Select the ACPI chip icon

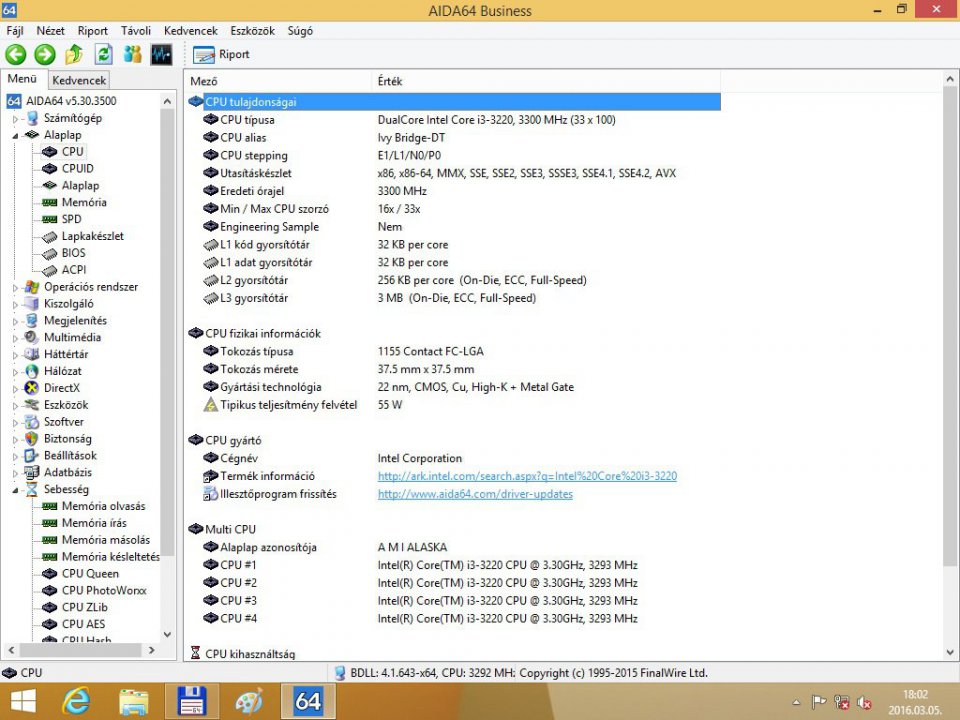(50, 270)
